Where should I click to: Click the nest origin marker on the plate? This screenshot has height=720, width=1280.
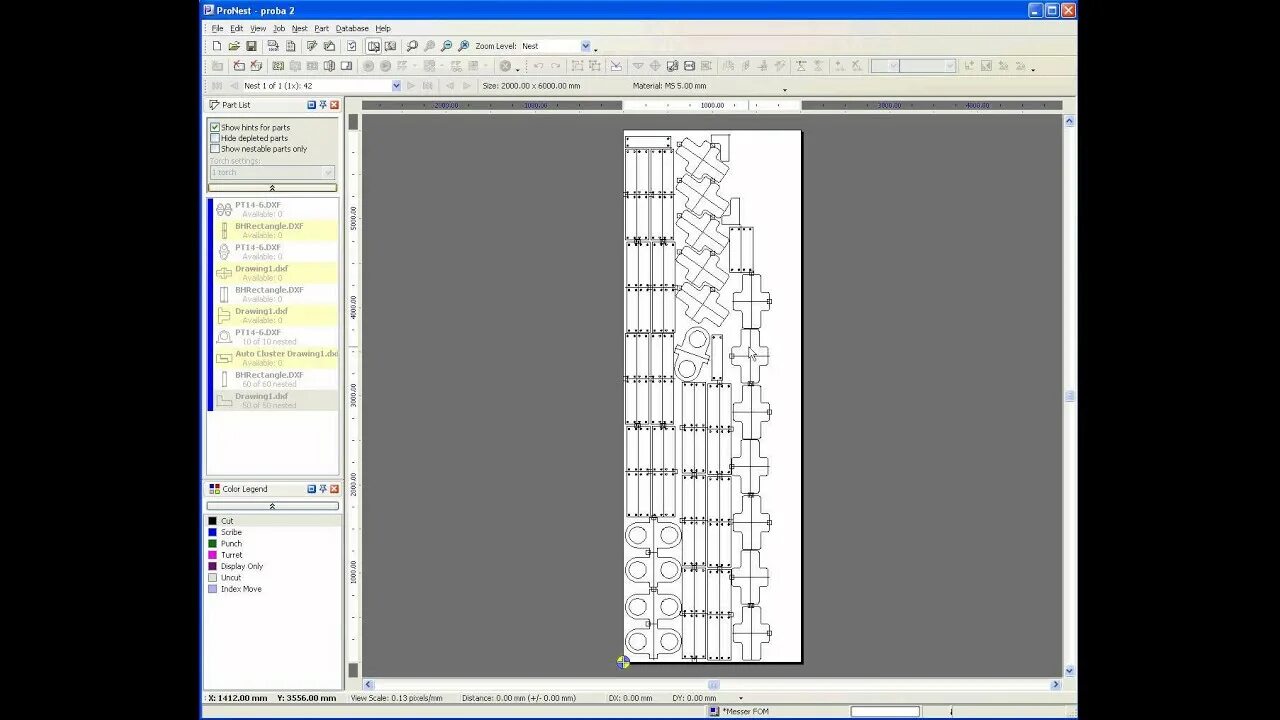click(623, 662)
